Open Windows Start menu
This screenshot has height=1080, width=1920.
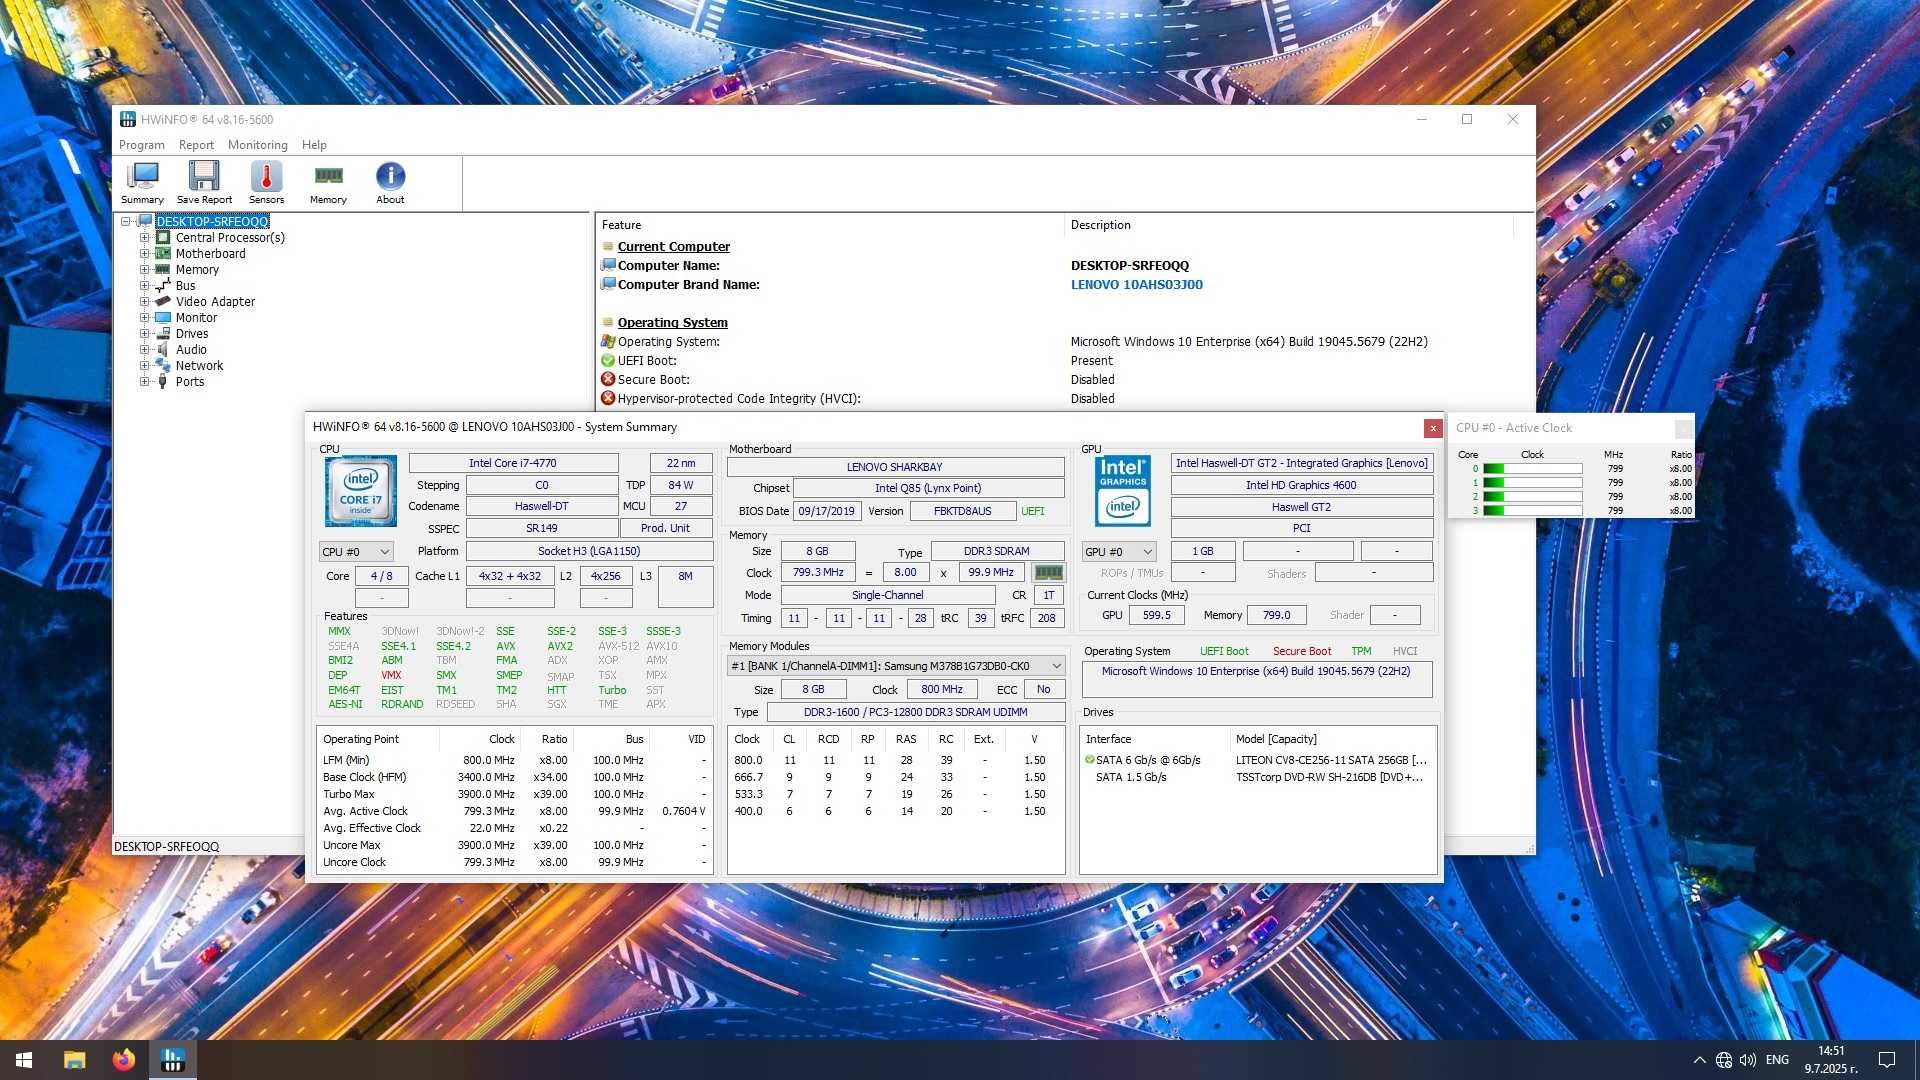pyautogui.click(x=24, y=1060)
